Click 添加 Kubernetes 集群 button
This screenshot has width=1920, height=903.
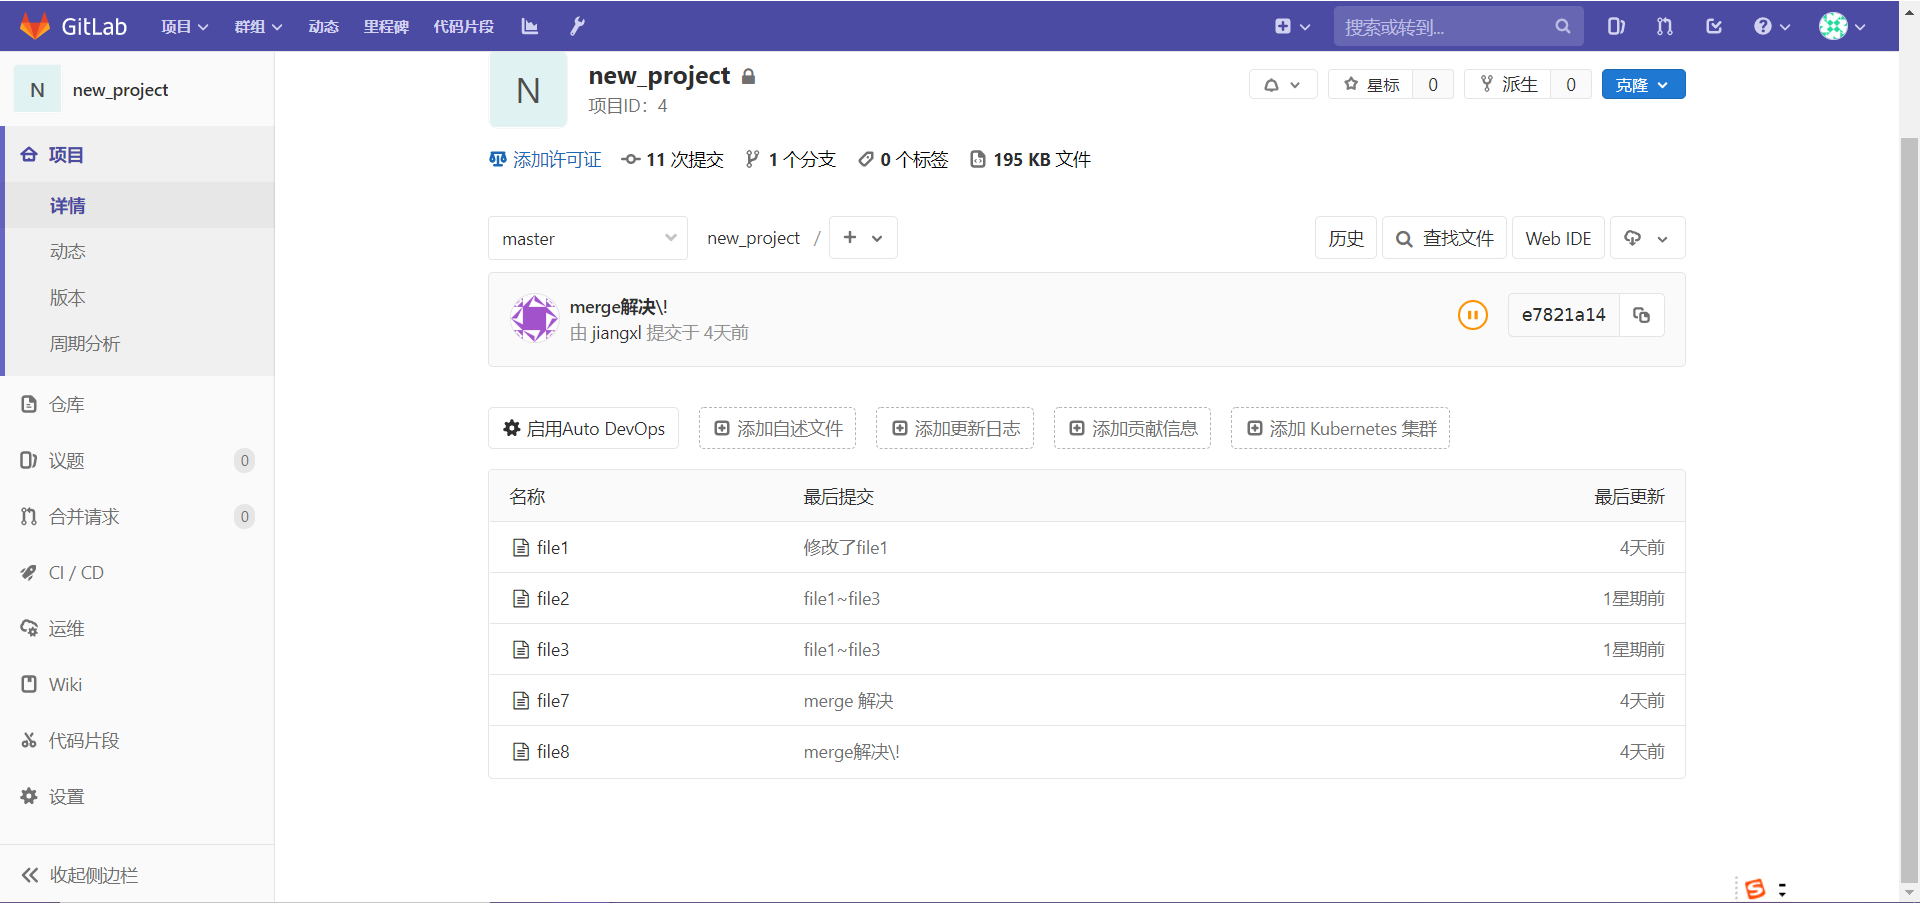[1340, 428]
